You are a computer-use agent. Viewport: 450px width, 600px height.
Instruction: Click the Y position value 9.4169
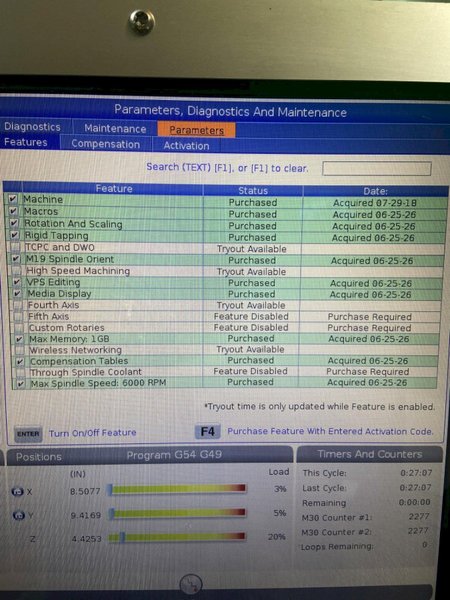(x=86, y=515)
